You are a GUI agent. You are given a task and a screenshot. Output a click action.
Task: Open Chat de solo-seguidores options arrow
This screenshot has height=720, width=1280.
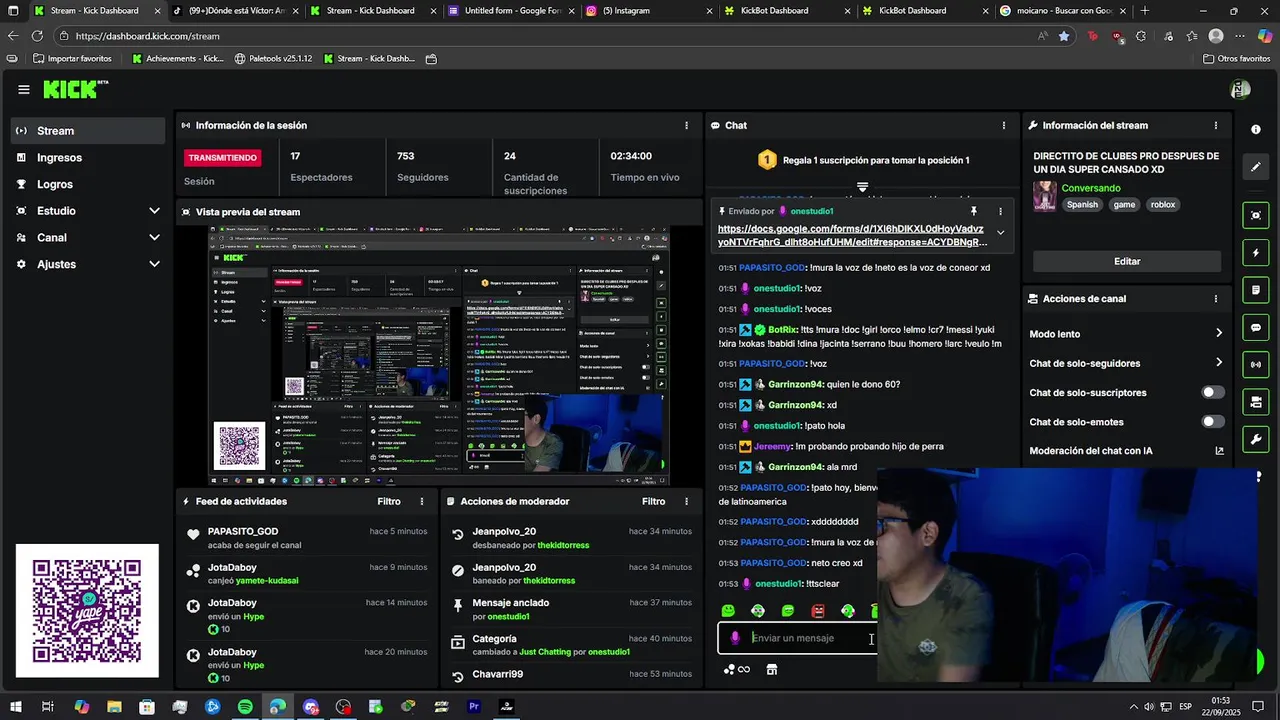point(1219,363)
